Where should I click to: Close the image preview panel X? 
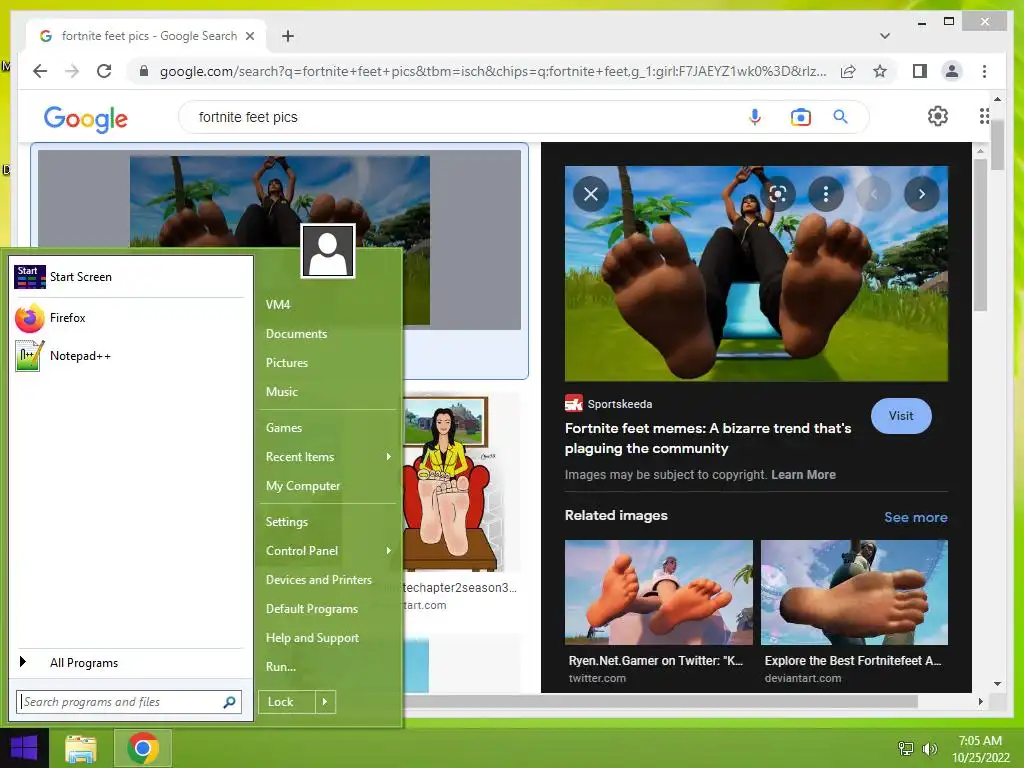point(591,194)
